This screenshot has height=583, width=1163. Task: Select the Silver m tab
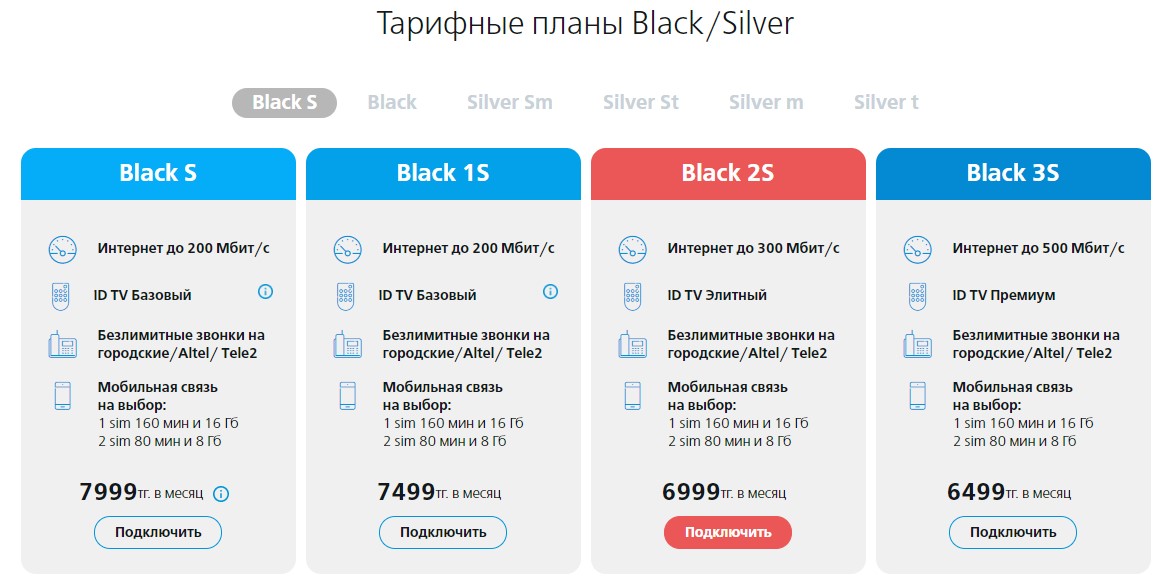point(766,102)
